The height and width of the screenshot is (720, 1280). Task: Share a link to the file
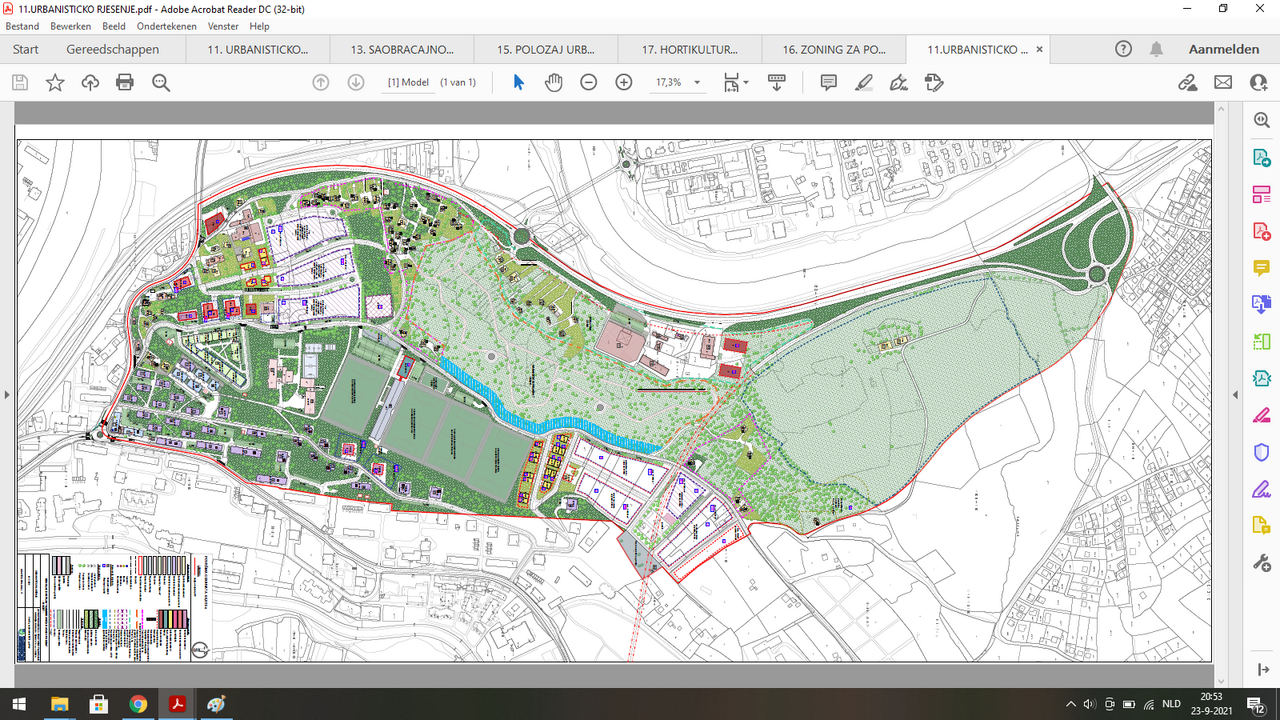coord(1188,82)
